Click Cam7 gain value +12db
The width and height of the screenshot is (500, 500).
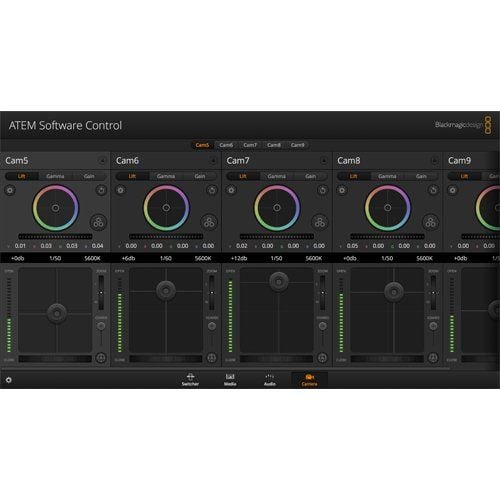click(239, 258)
